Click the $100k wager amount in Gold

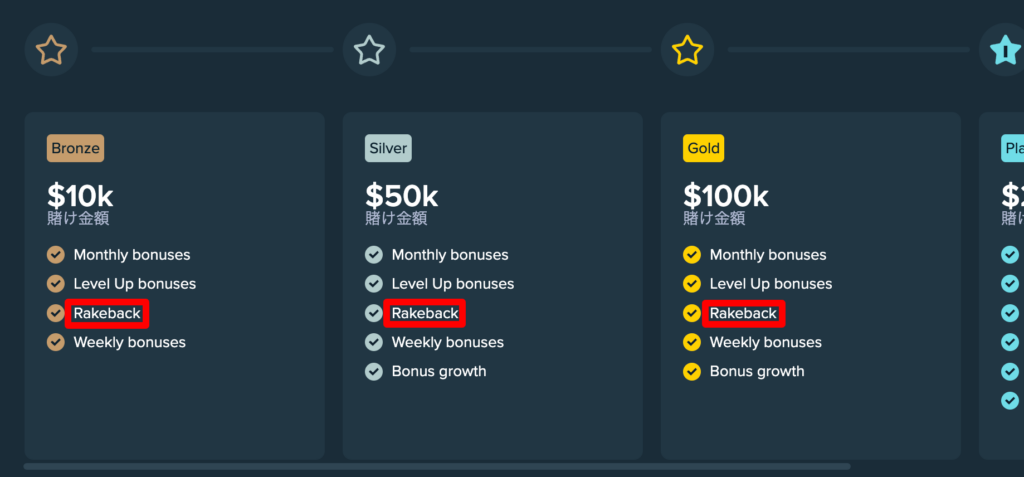(x=726, y=196)
